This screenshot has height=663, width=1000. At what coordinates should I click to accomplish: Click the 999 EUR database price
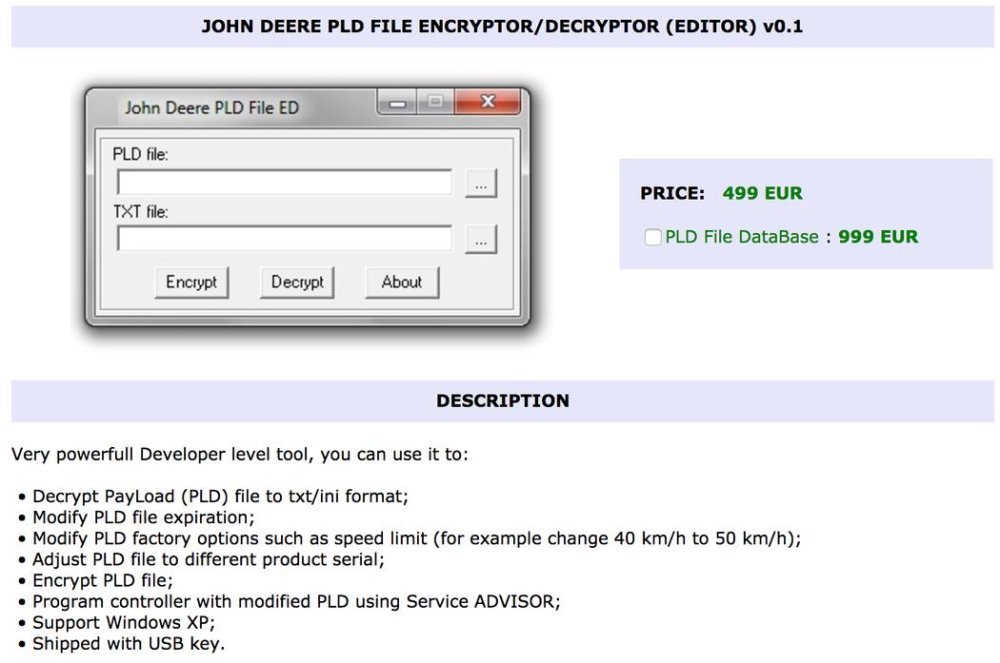pos(878,237)
